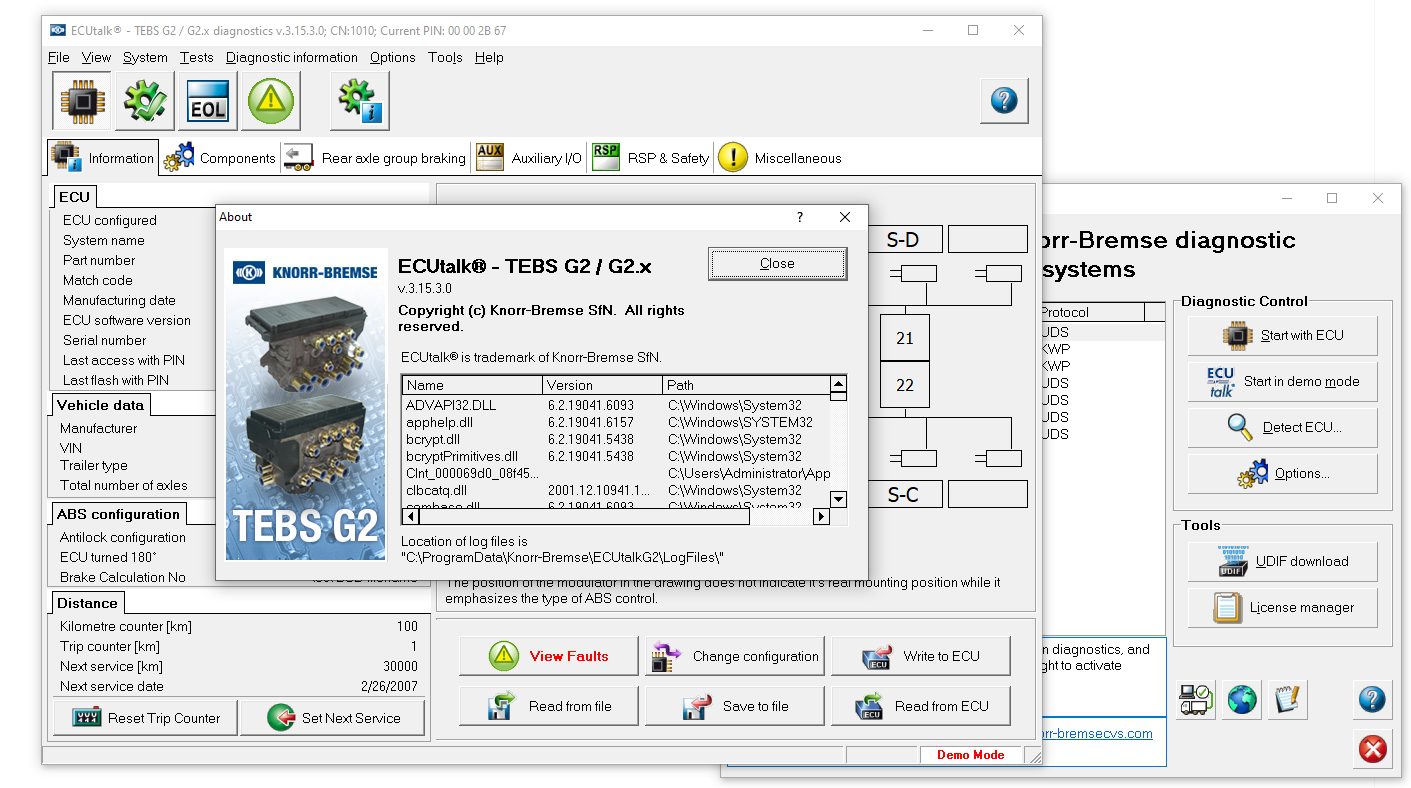Open the Tools menu
Screen dimensions: 1411x788
click(445, 57)
